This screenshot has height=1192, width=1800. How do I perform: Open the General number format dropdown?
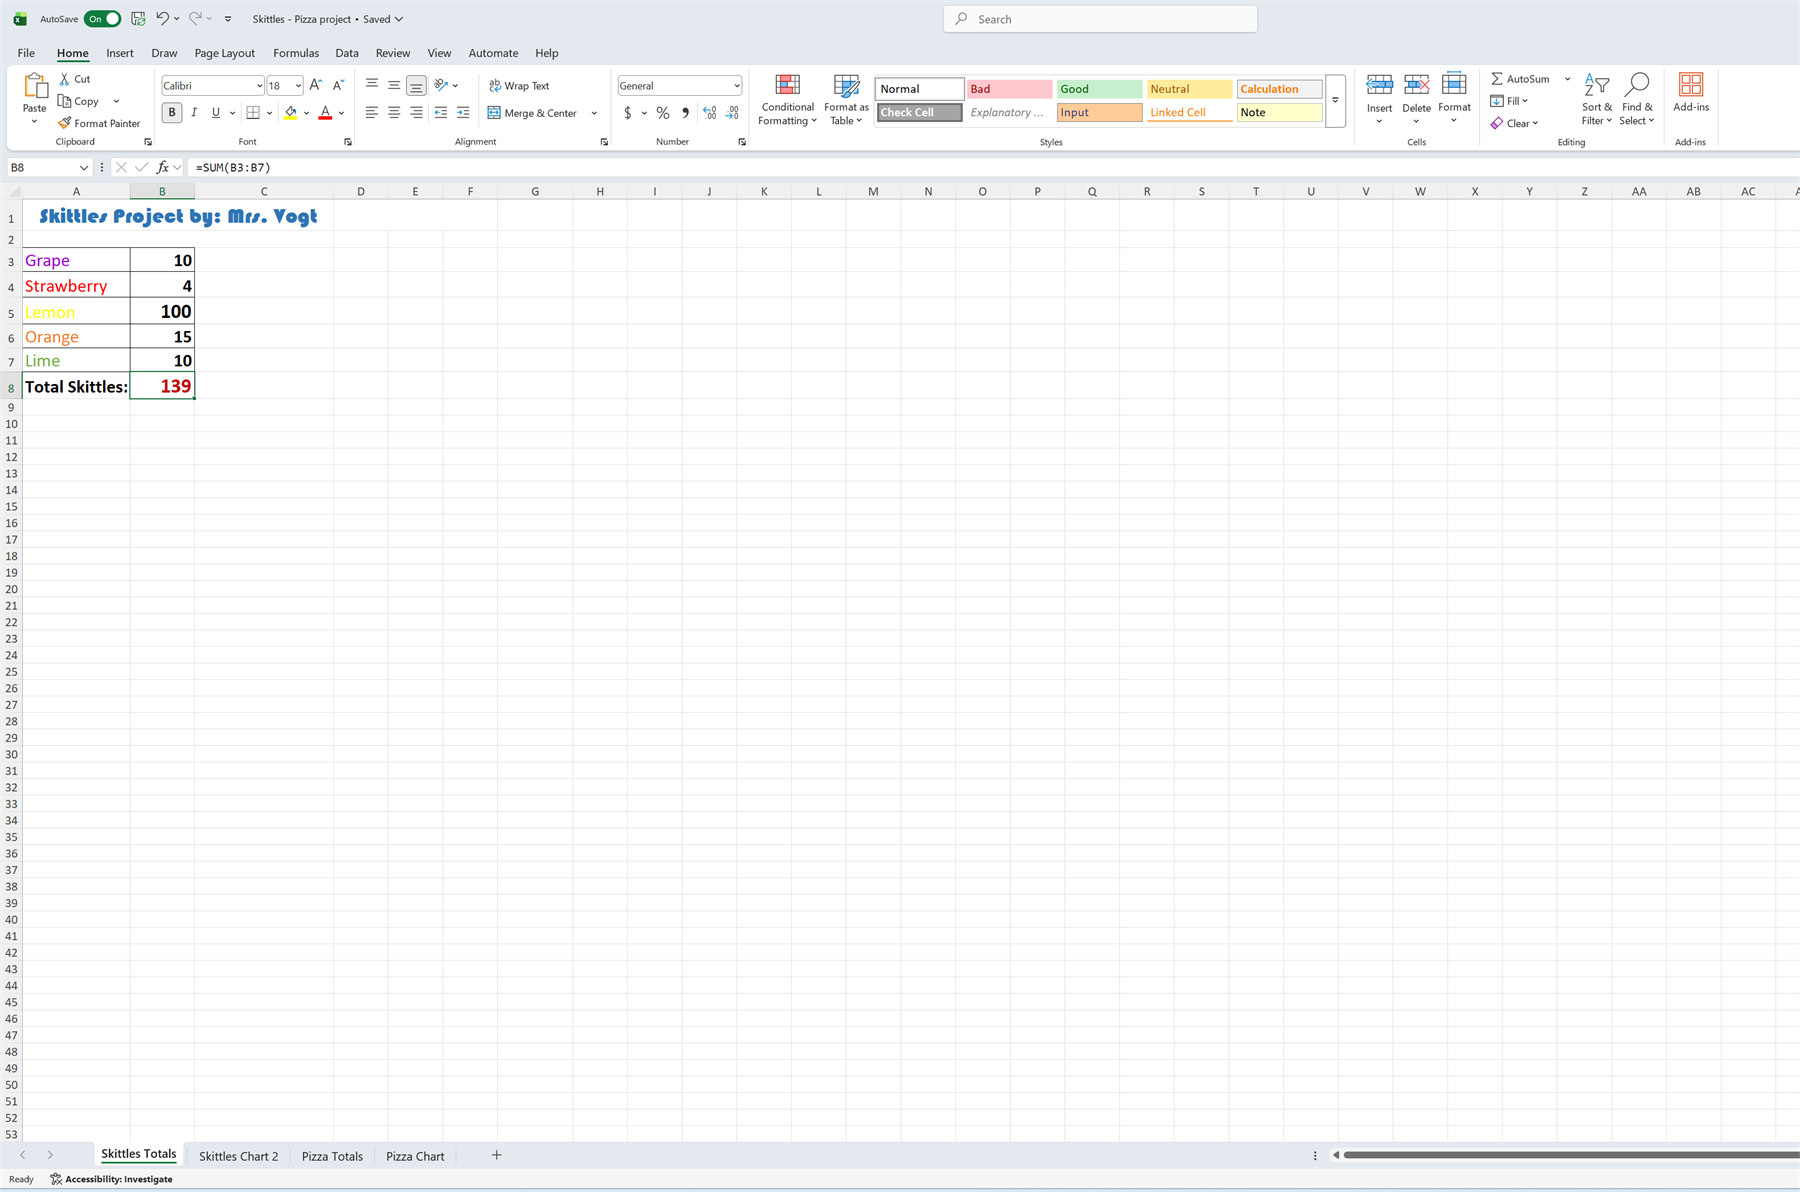pyautogui.click(x=735, y=85)
